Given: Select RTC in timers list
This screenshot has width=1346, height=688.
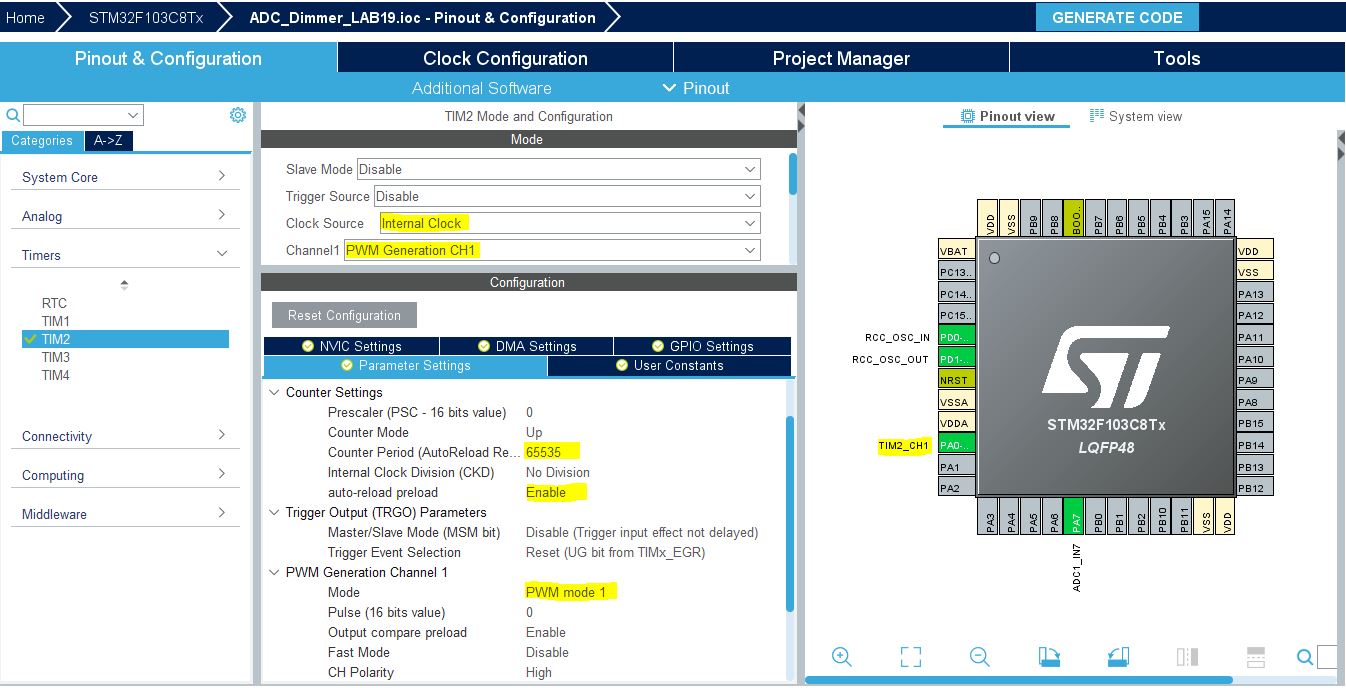Looking at the screenshot, I should (54, 303).
